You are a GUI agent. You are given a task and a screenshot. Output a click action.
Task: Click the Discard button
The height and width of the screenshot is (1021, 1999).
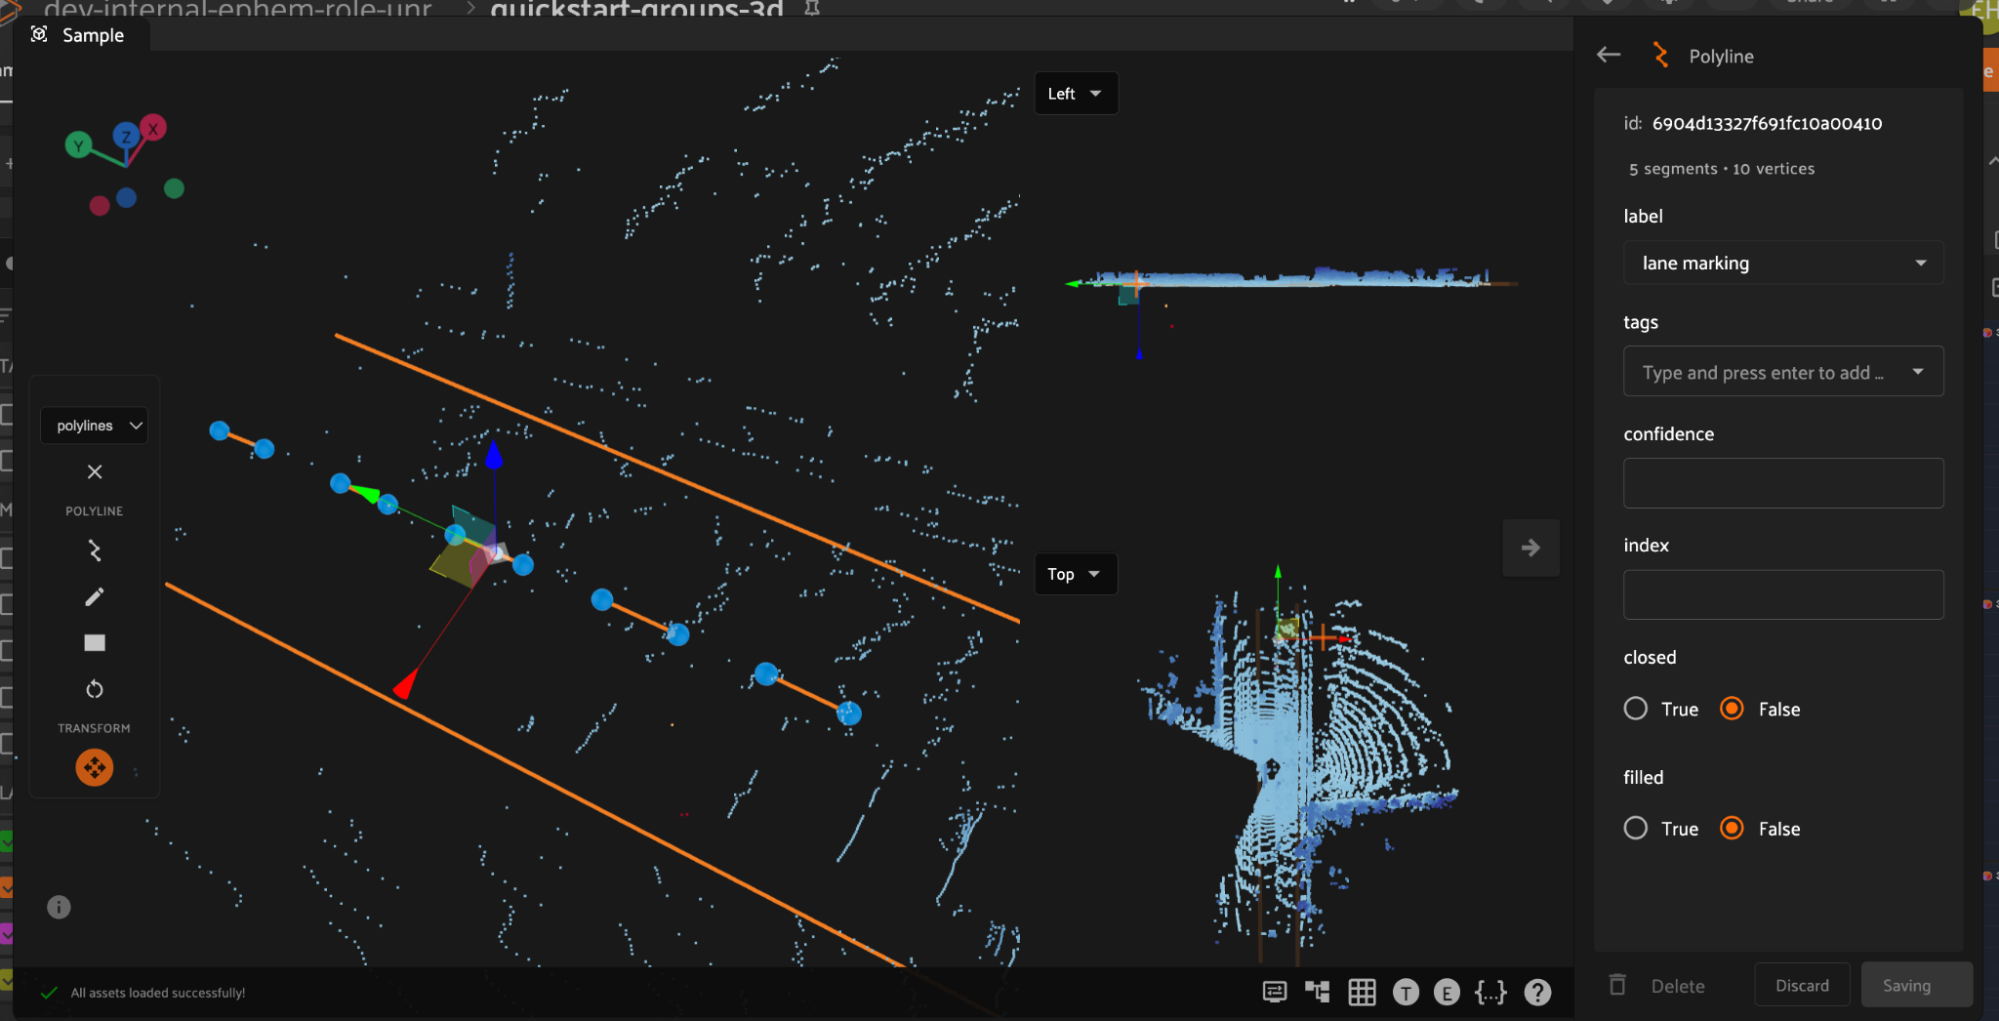tap(1801, 986)
